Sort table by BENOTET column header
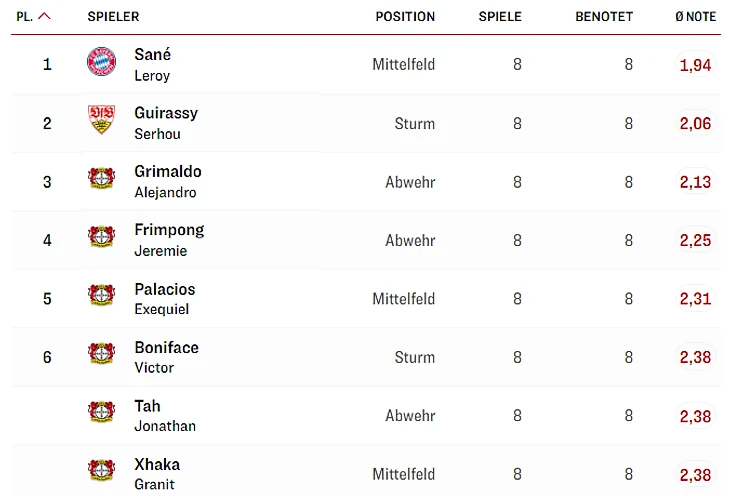The width and height of the screenshot is (730, 496). coord(604,16)
